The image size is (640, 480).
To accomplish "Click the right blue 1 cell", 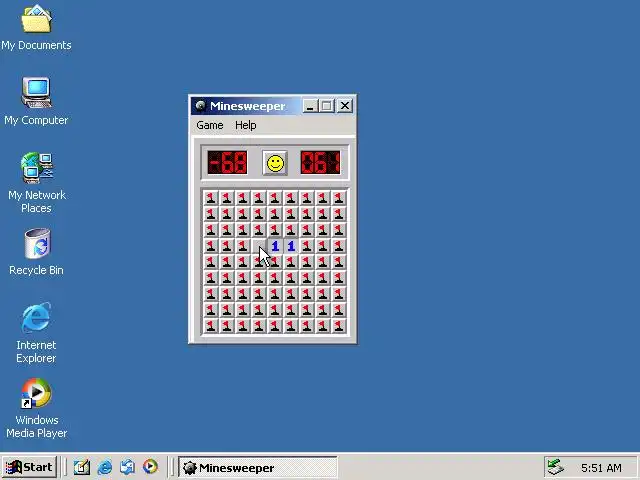I will coord(291,246).
